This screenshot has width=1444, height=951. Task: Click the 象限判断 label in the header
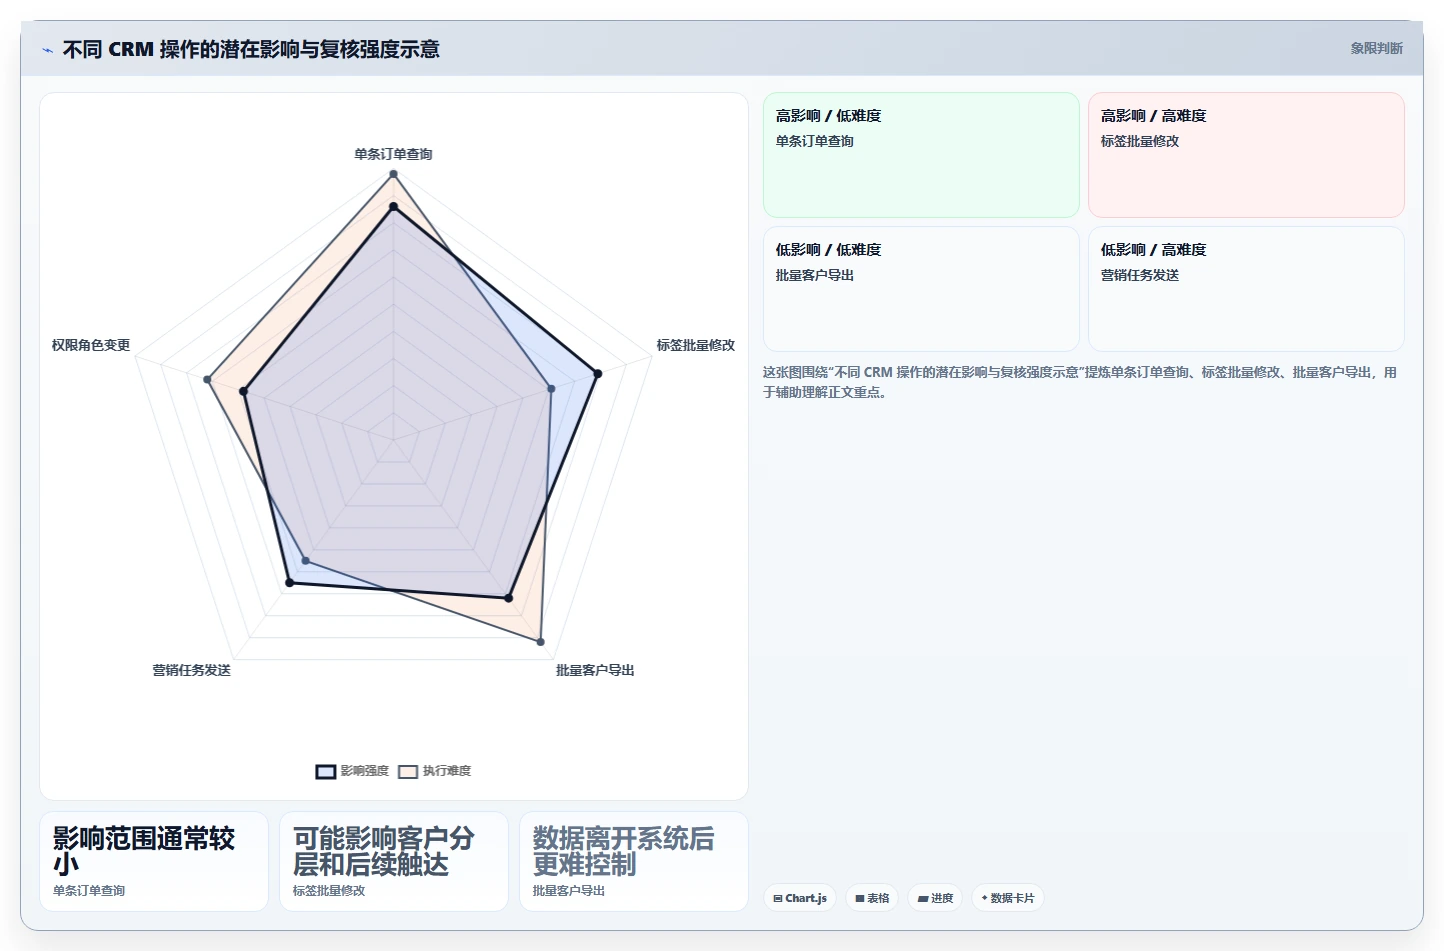[x=1376, y=48]
